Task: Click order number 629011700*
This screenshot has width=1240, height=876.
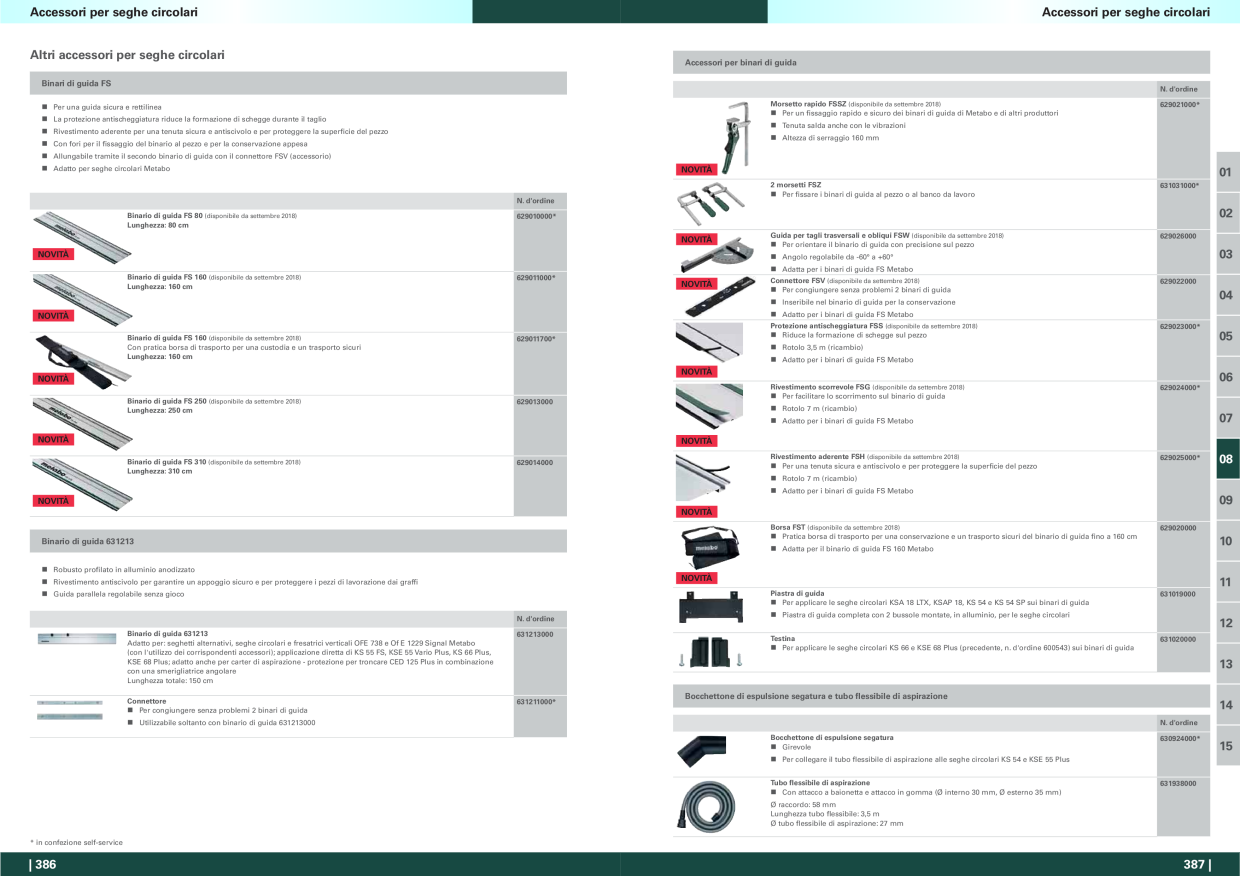Action: 536,339
